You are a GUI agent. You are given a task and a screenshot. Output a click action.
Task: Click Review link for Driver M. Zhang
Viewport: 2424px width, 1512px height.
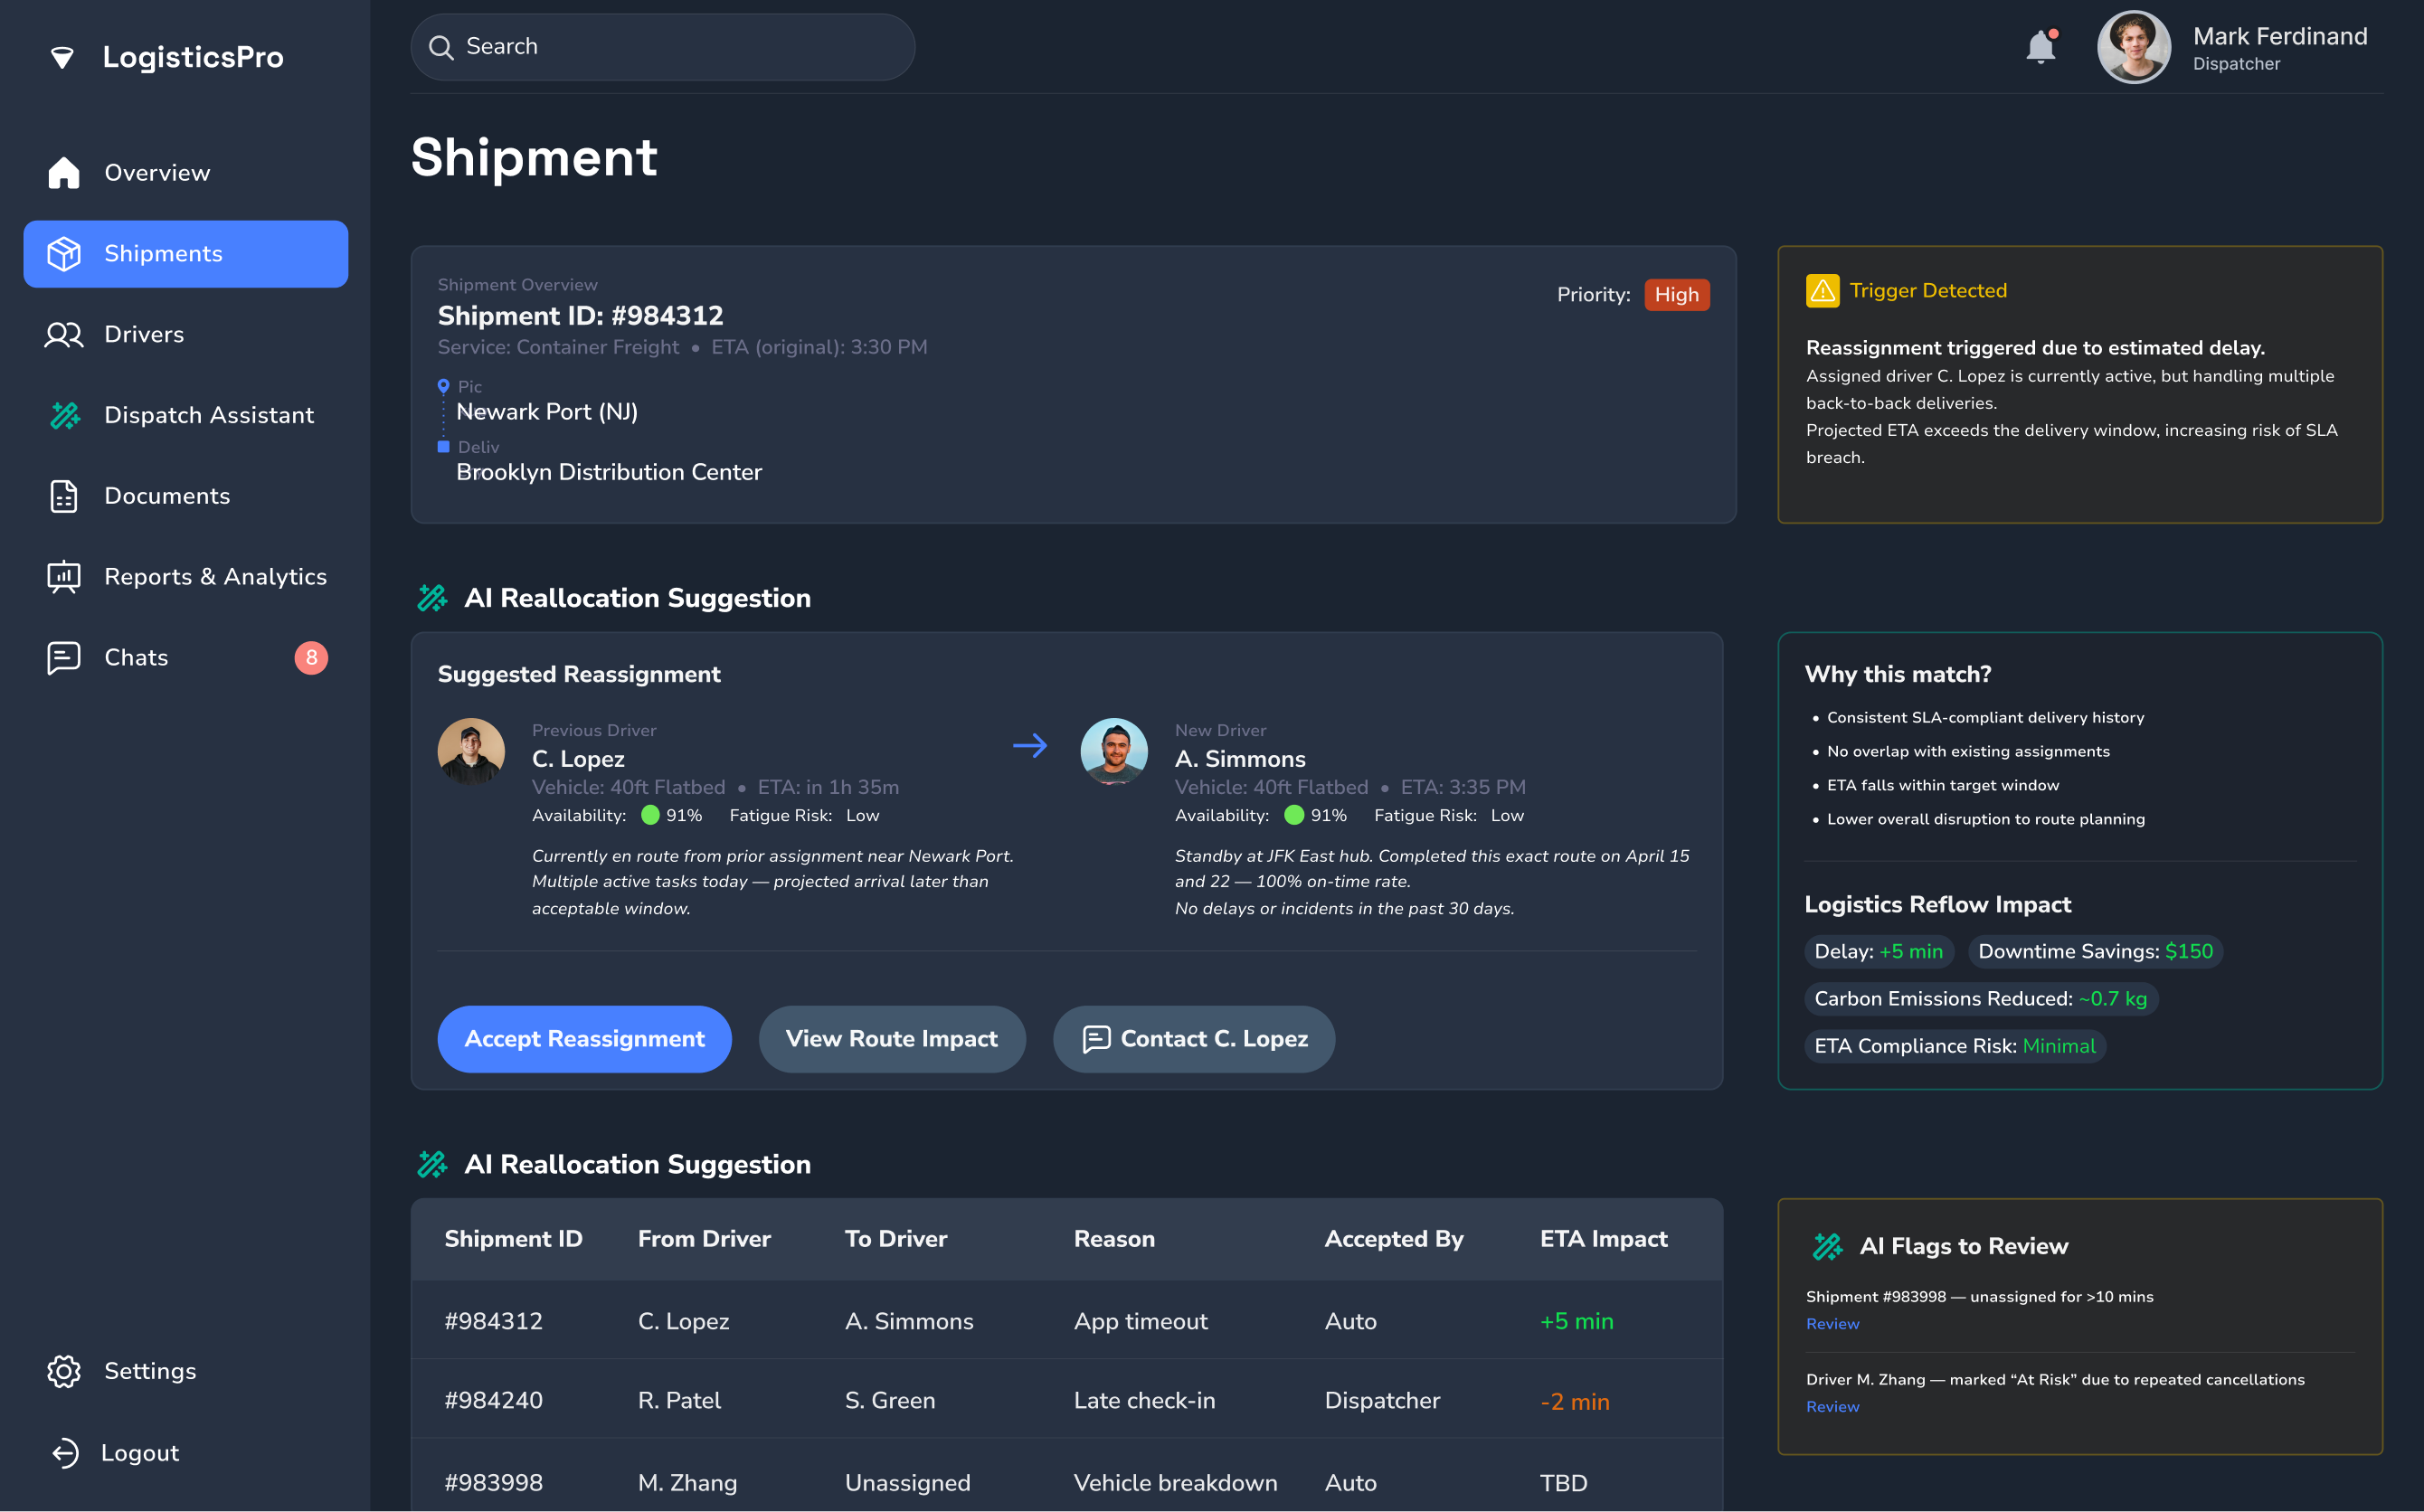[x=1832, y=1406]
